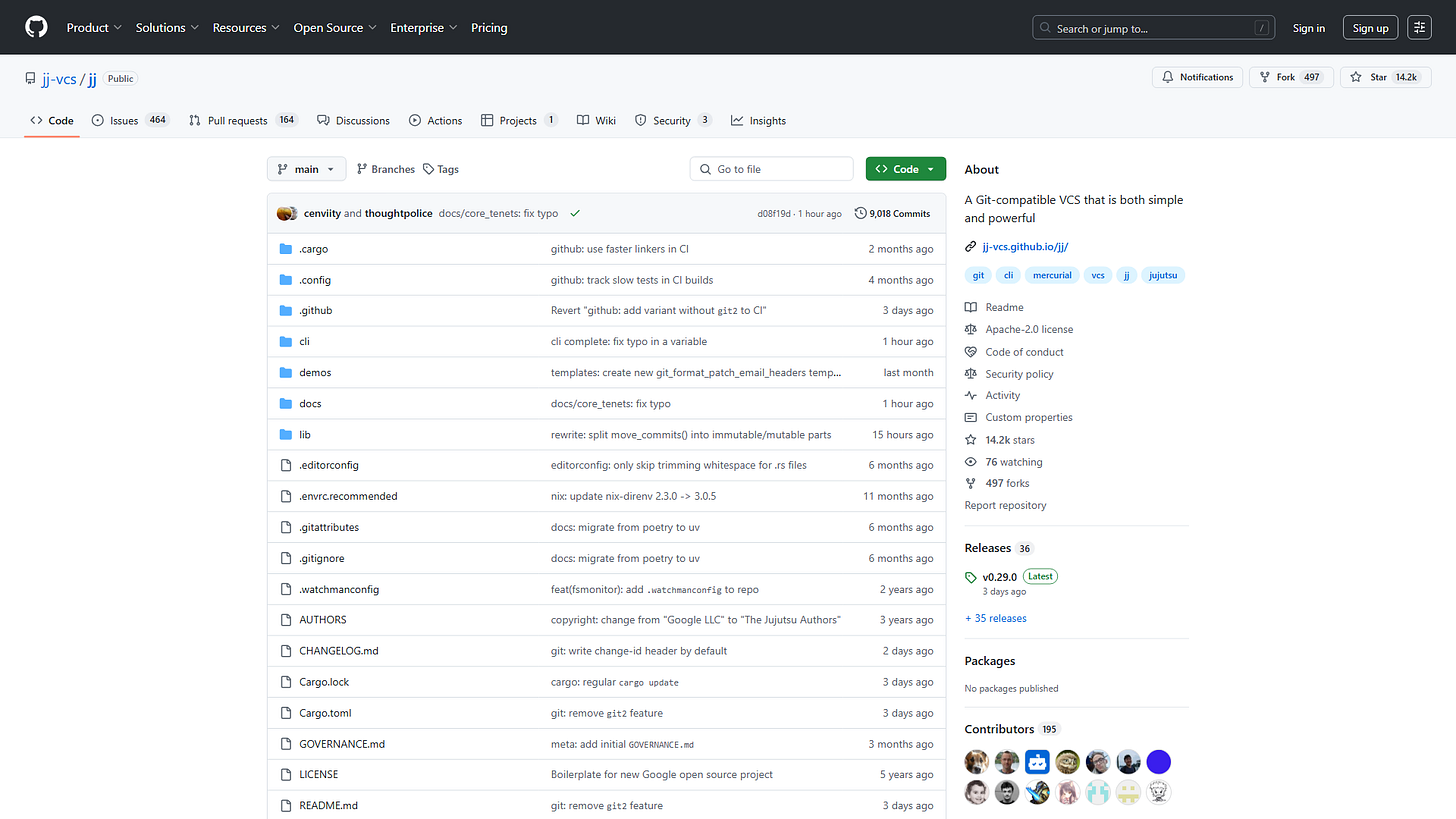Click the + 35 releases link
This screenshot has height=819, width=1456.
tap(995, 618)
